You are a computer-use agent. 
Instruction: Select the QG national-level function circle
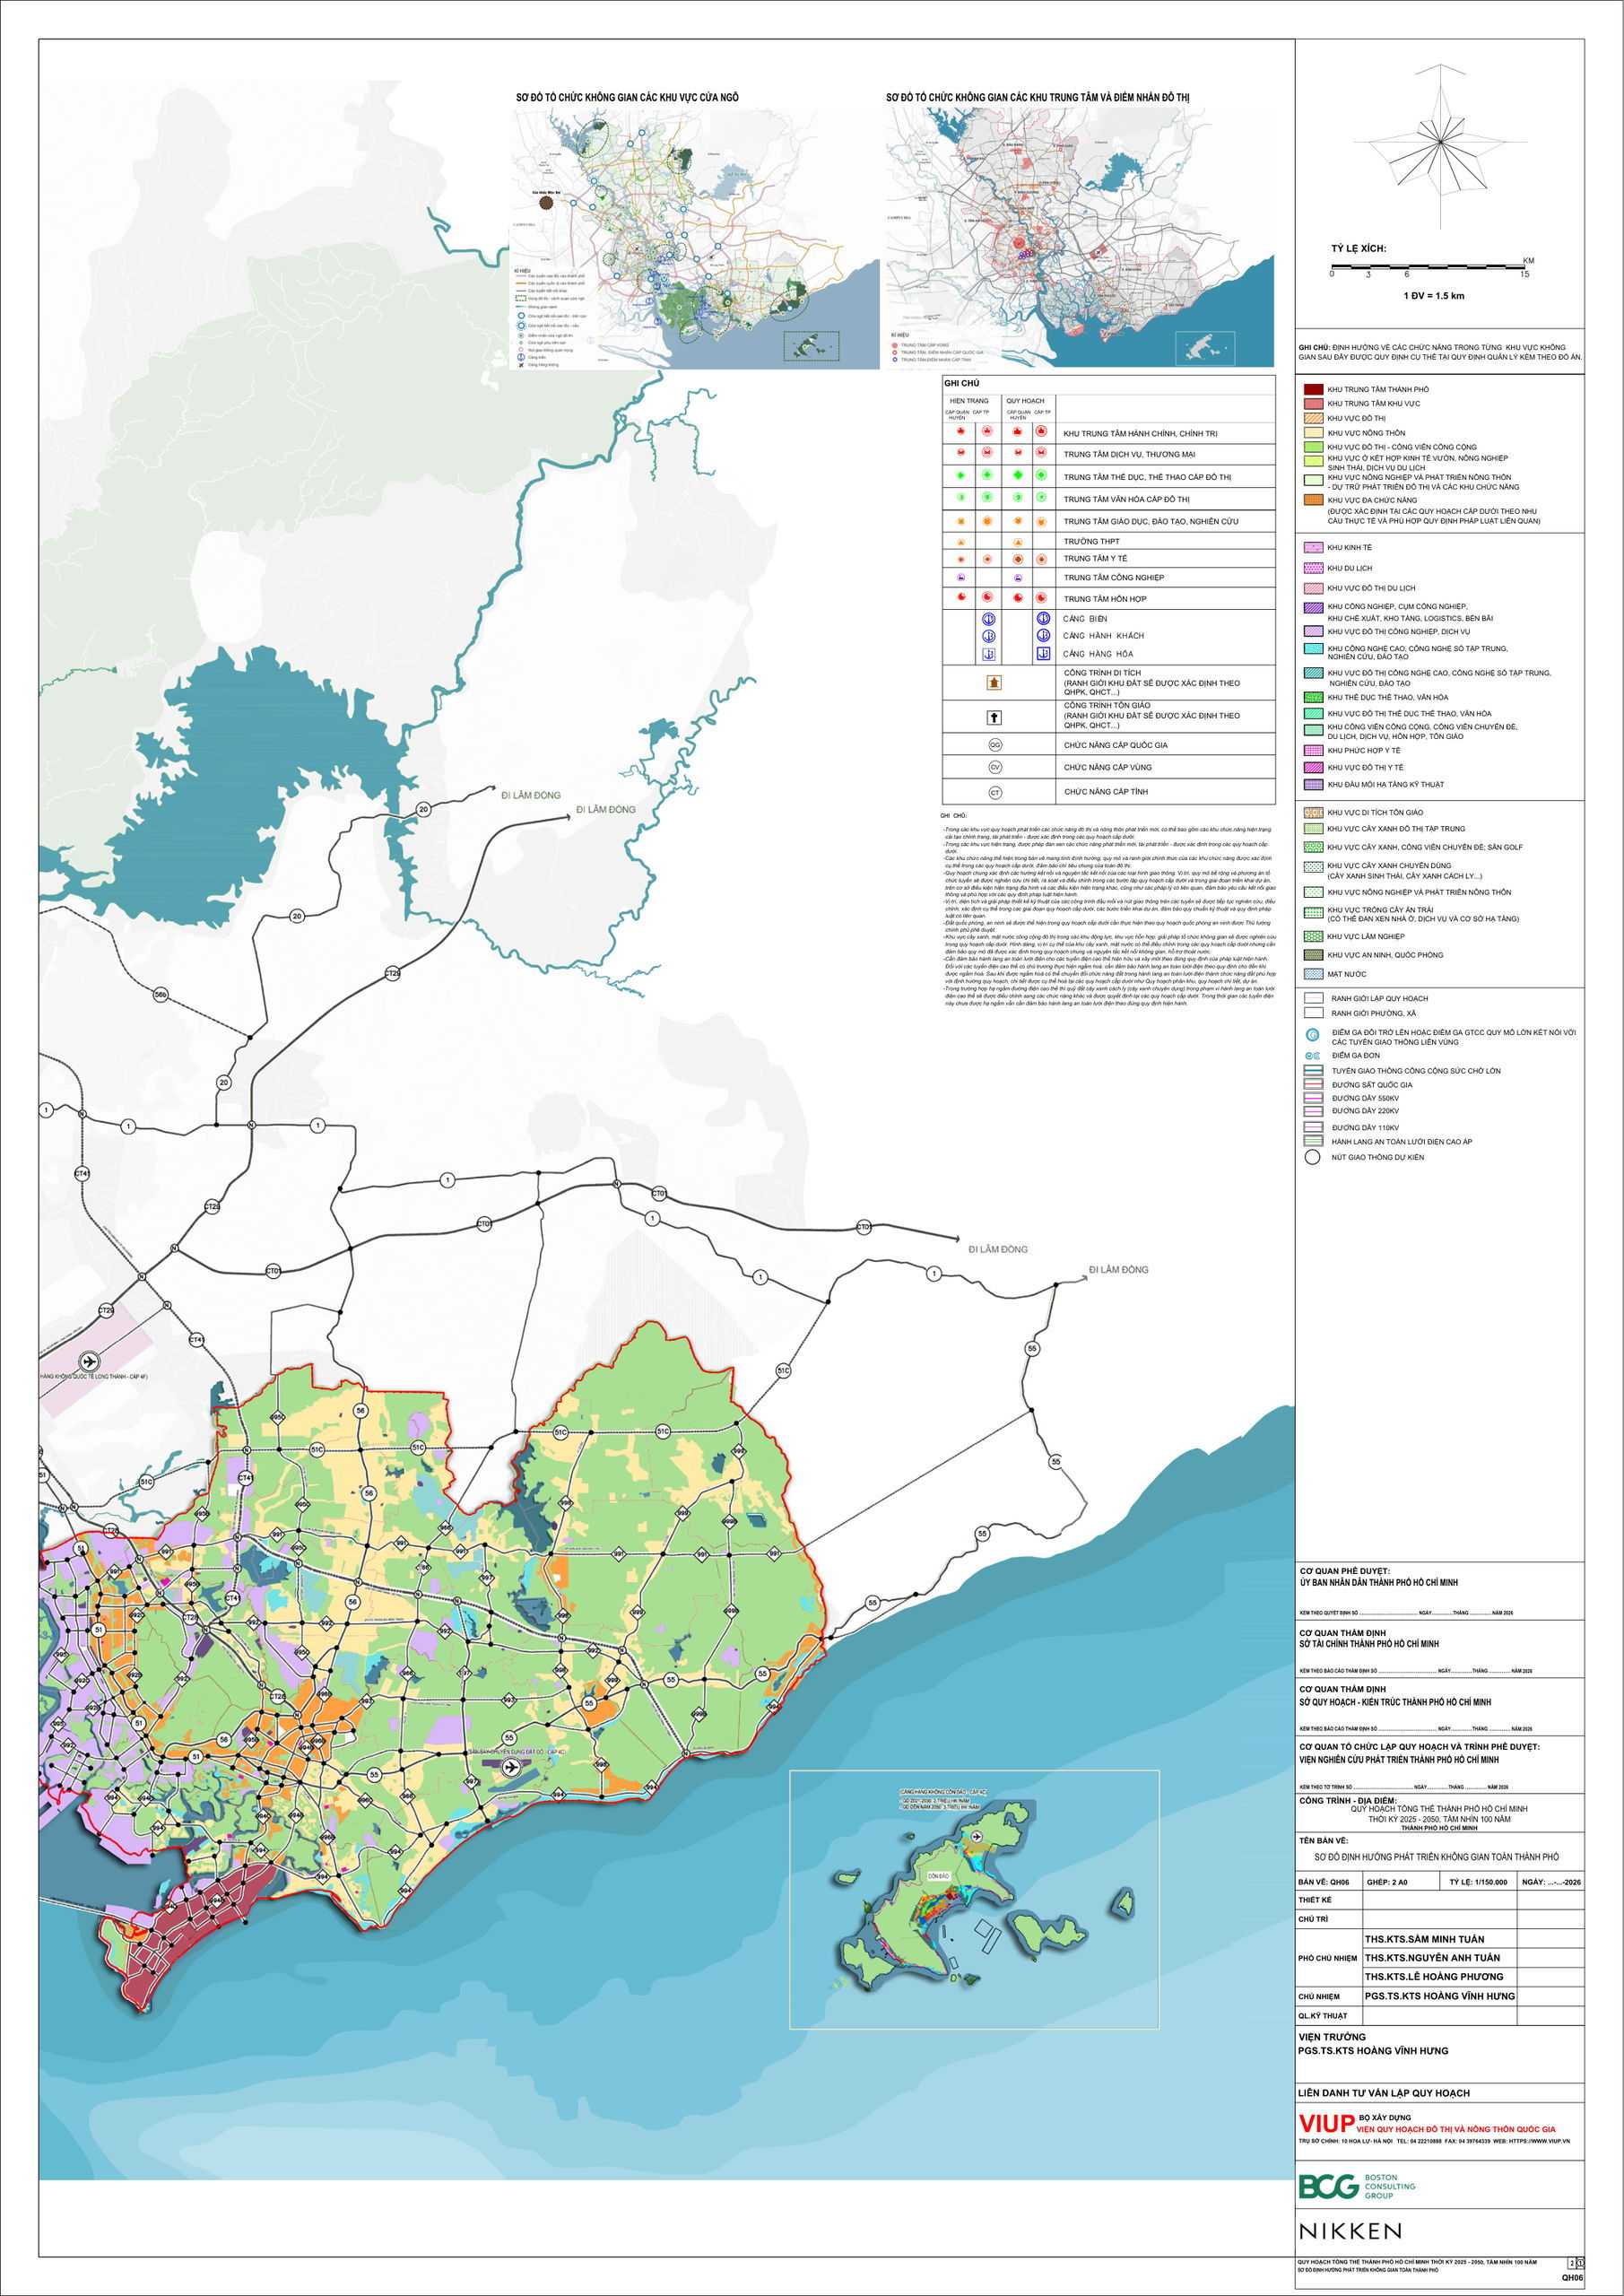(995, 745)
